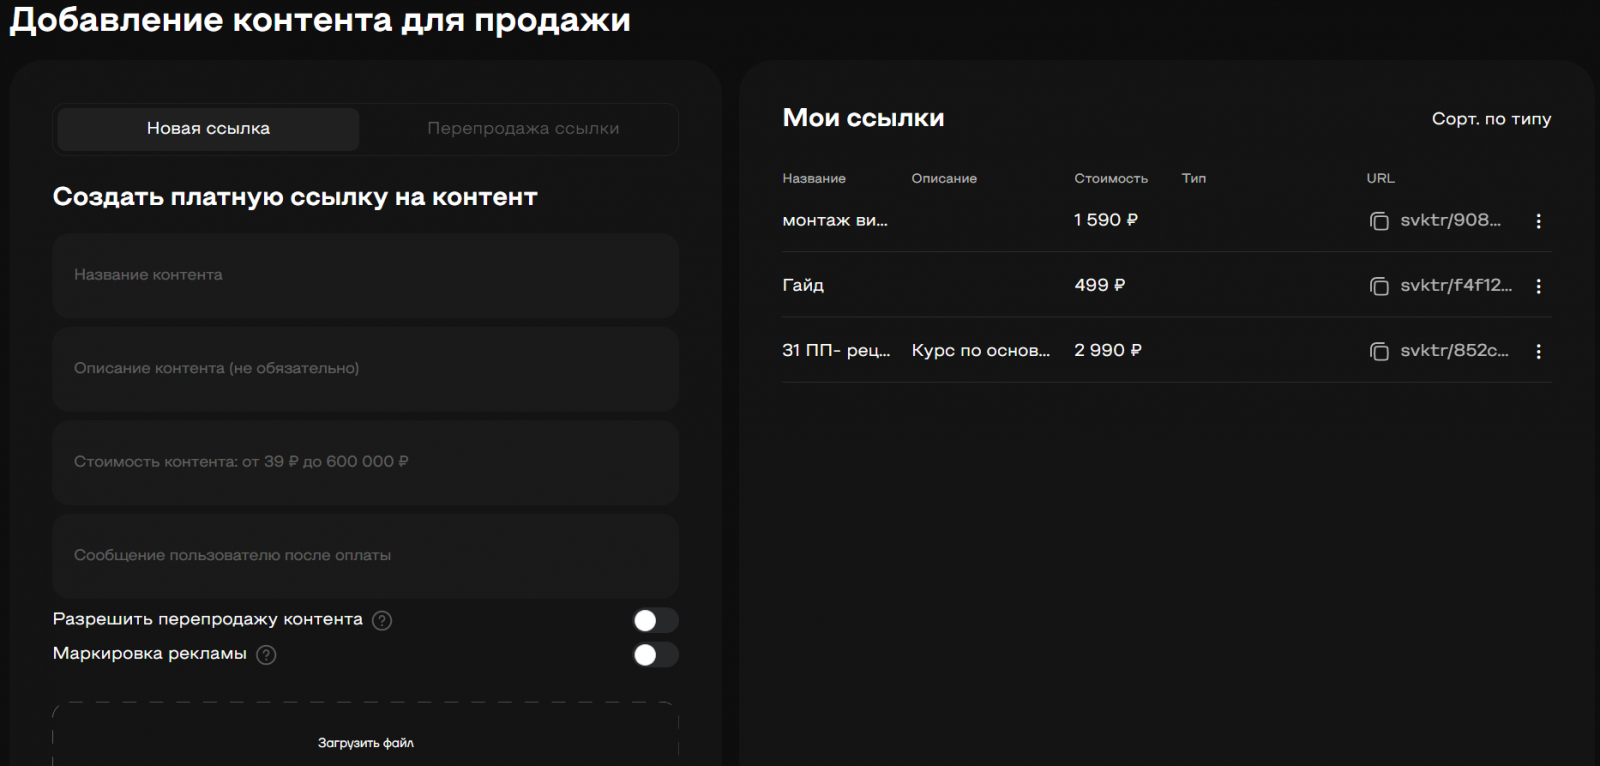Focus the Описание контента field
Viewport: 1600px width, 766px height.
pos(365,369)
